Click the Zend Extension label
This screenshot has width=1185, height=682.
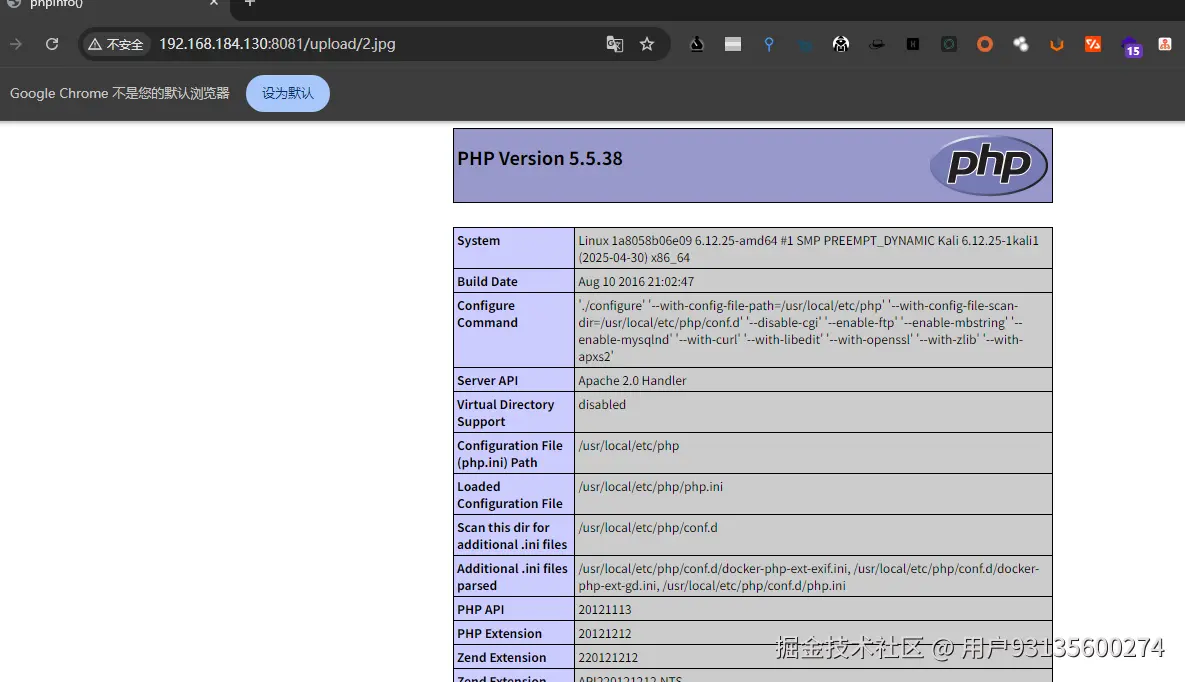tap(501, 658)
